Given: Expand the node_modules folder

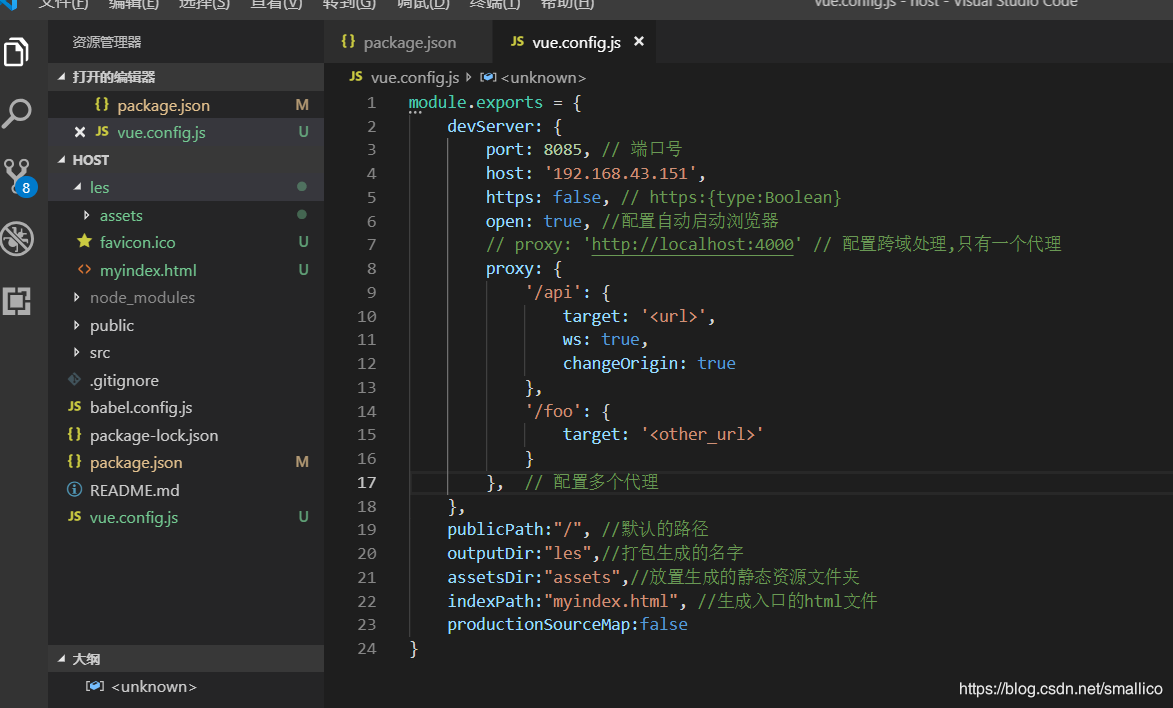Looking at the screenshot, I should click(76, 298).
